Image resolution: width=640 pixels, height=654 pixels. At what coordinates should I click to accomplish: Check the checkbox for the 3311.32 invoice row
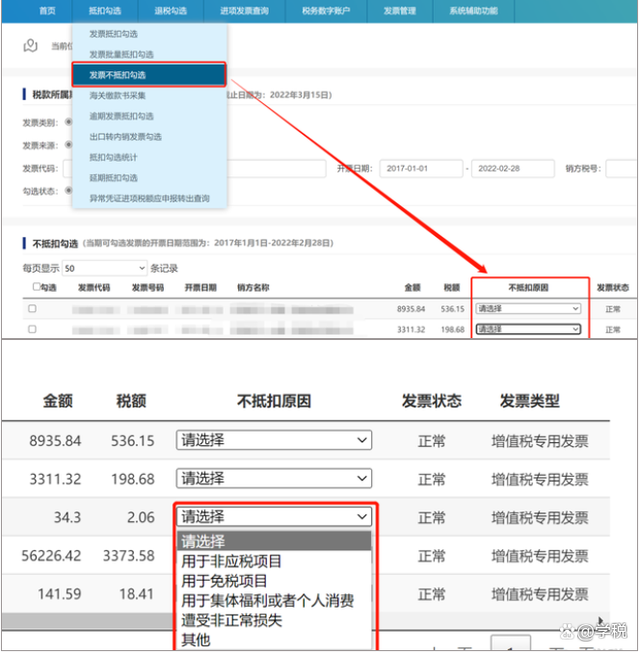coord(32,328)
